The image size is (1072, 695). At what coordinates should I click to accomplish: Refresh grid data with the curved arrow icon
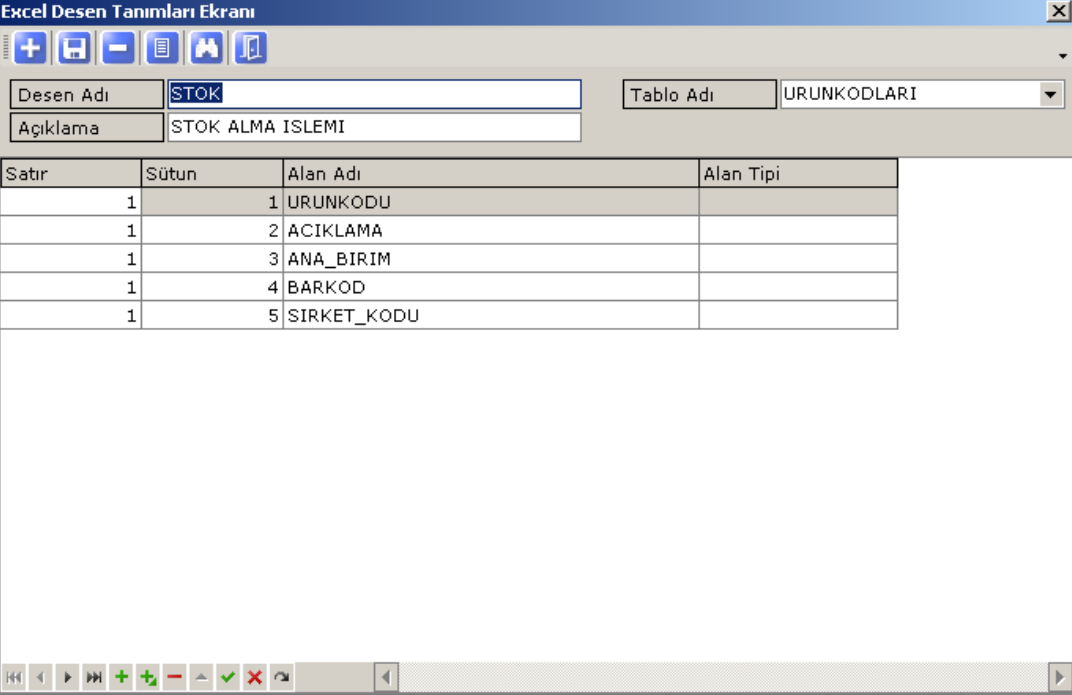282,677
